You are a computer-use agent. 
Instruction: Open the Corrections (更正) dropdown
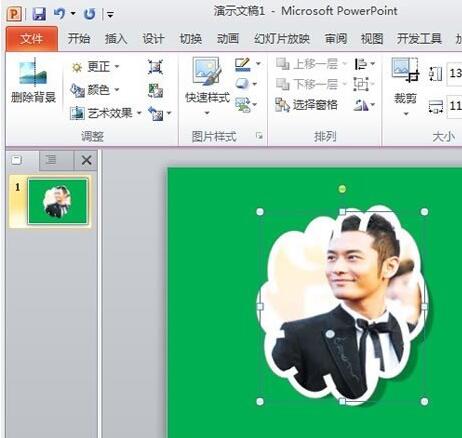coord(95,67)
